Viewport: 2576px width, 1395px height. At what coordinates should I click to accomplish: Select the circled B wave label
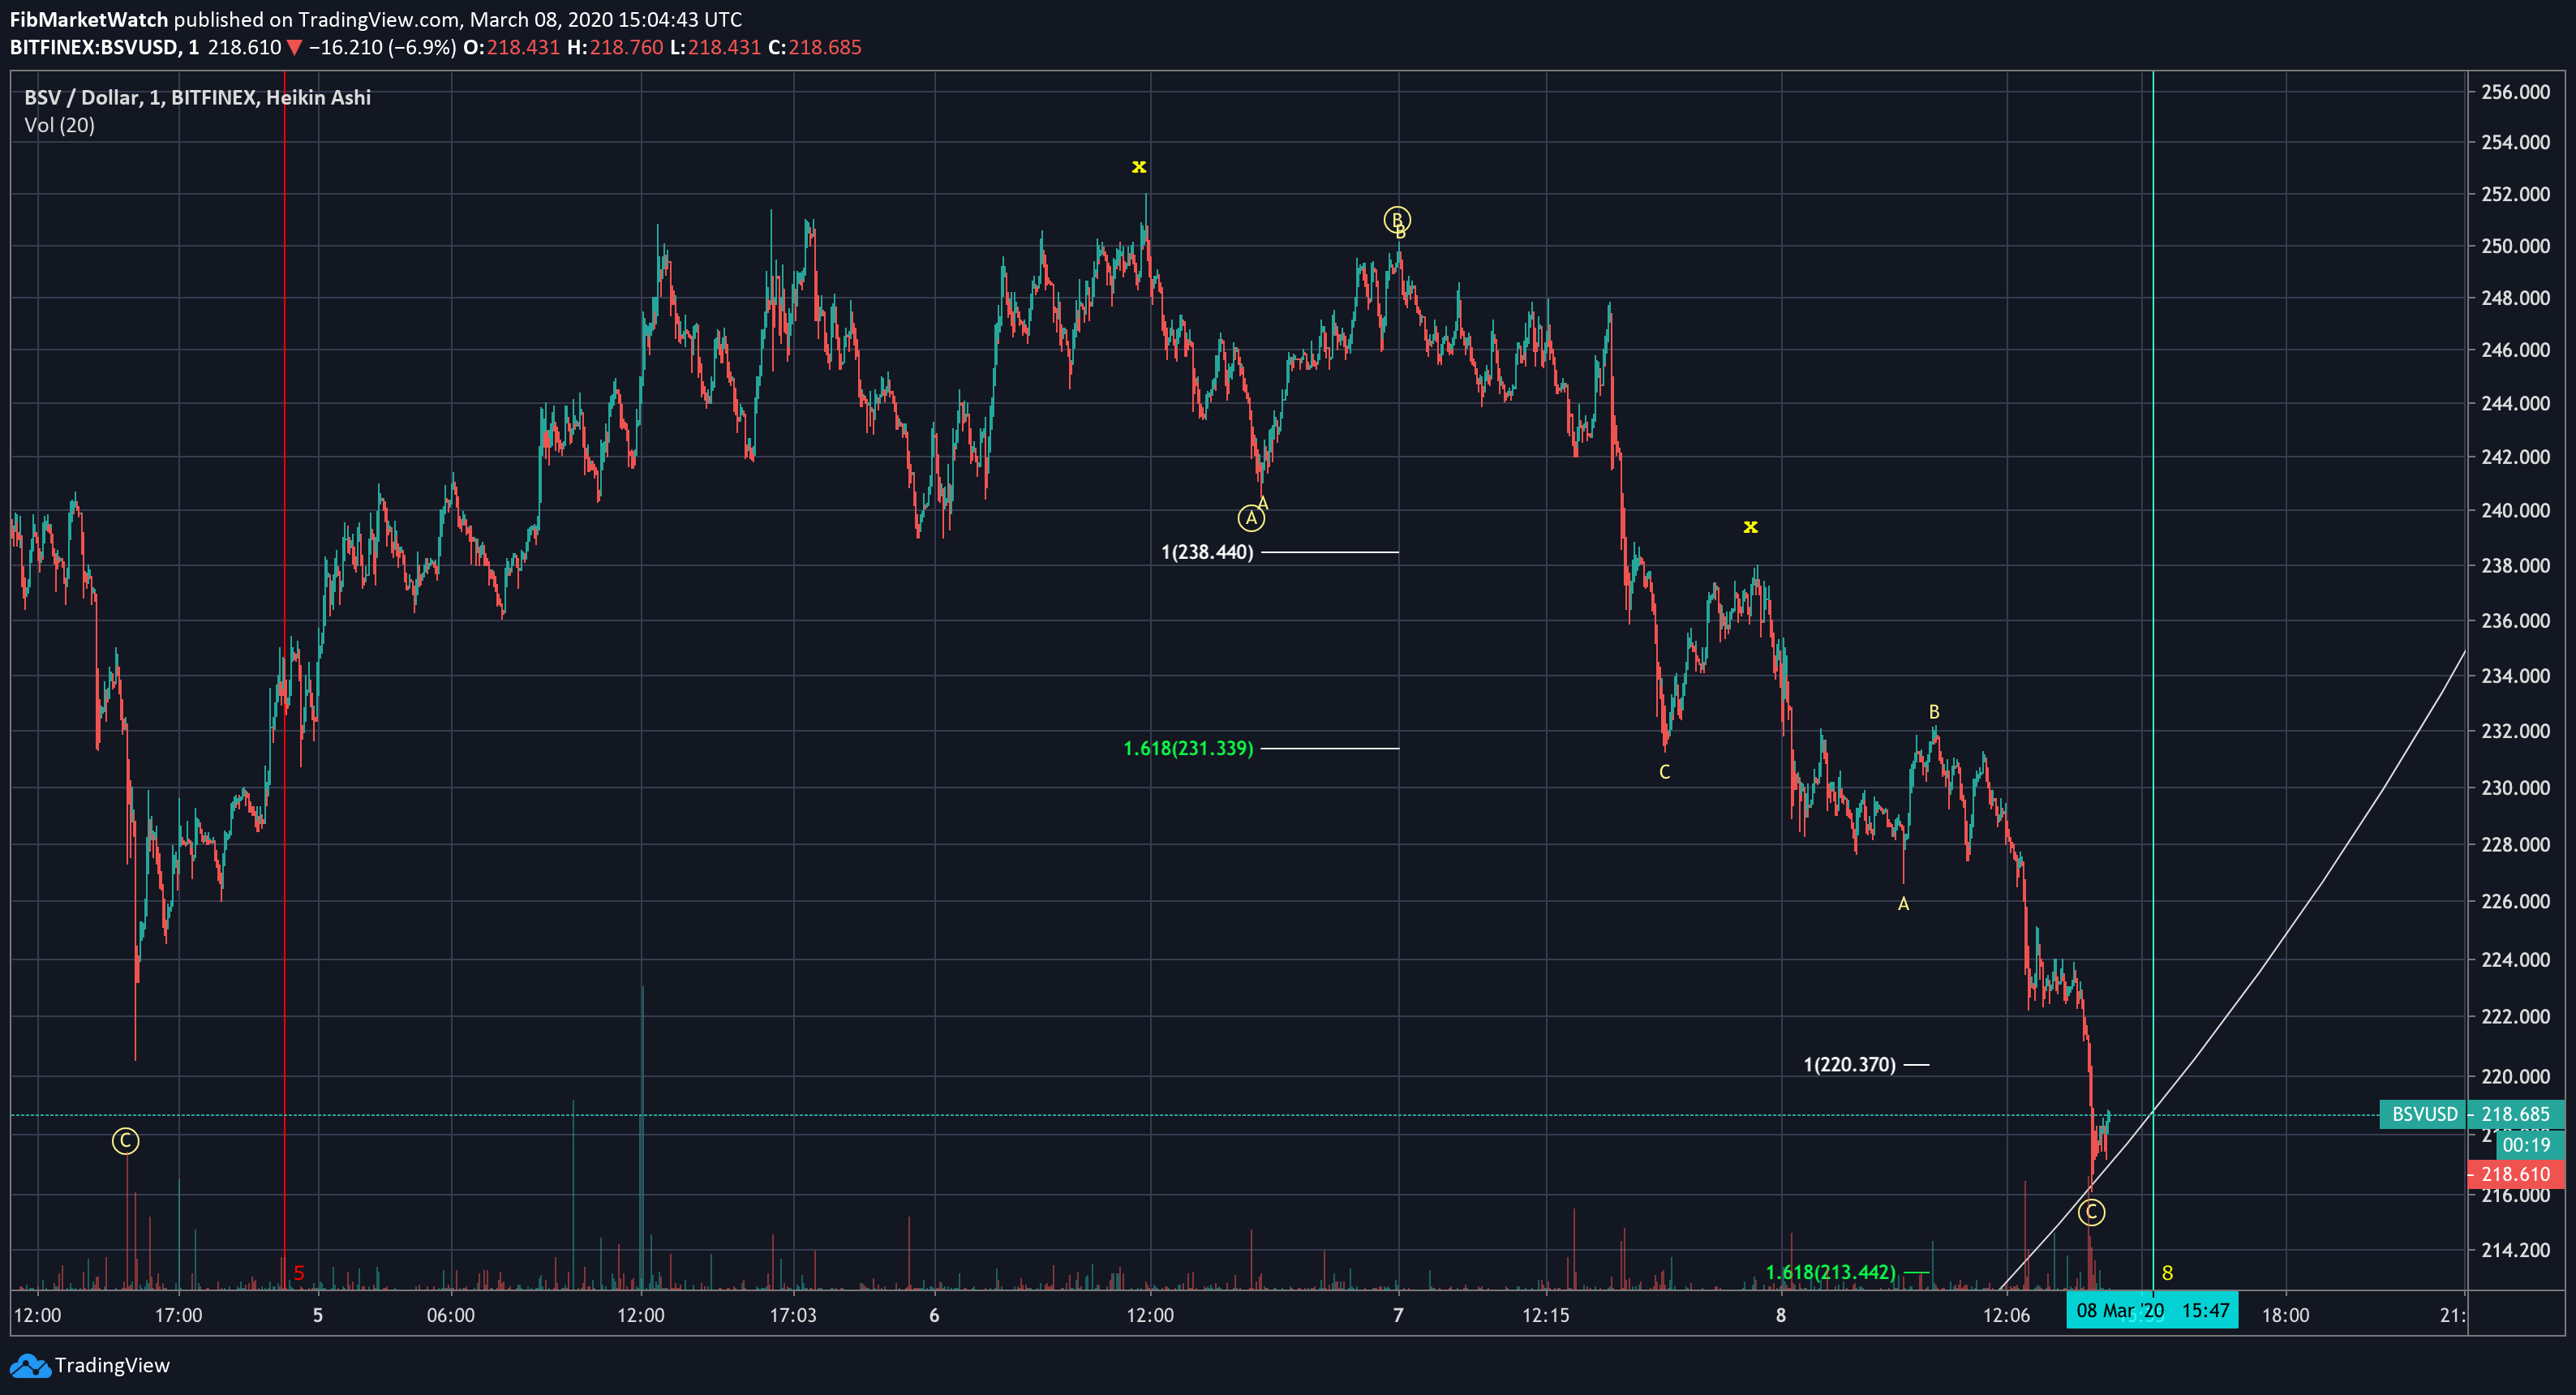point(1396,219)
